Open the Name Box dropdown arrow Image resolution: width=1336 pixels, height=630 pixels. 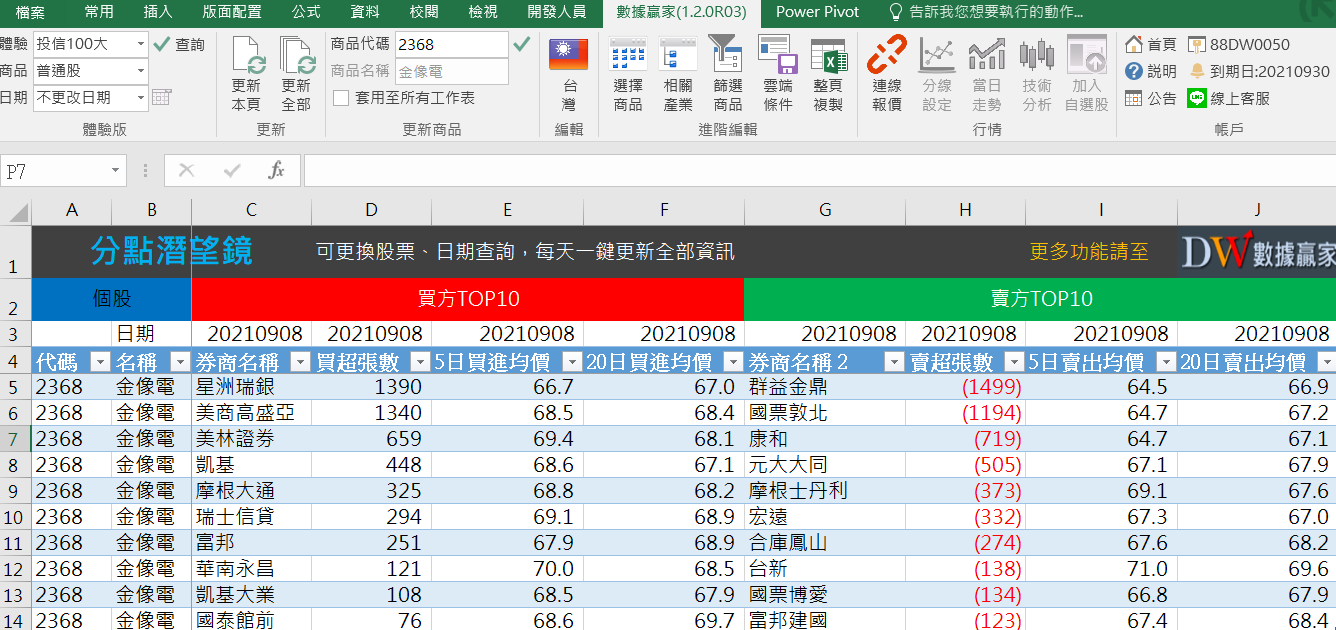point(115,171)
